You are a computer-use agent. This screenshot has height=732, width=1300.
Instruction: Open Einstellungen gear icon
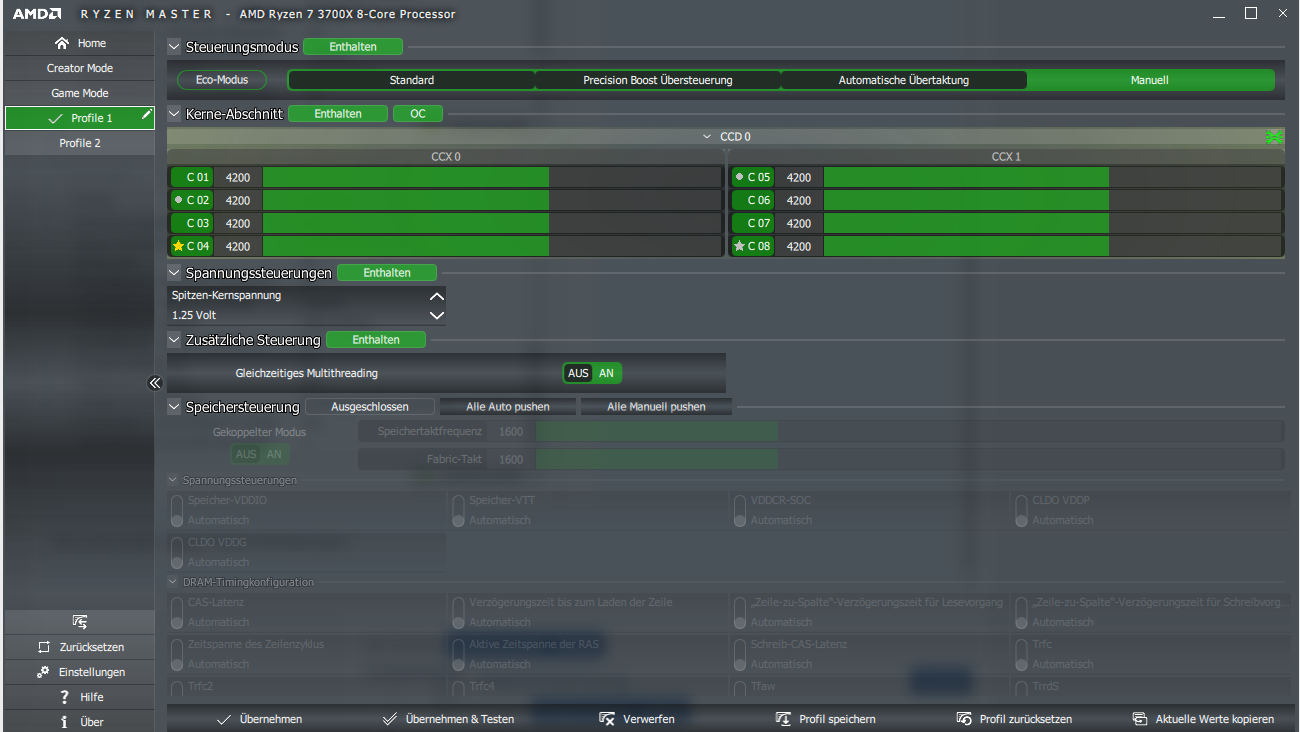43,672
